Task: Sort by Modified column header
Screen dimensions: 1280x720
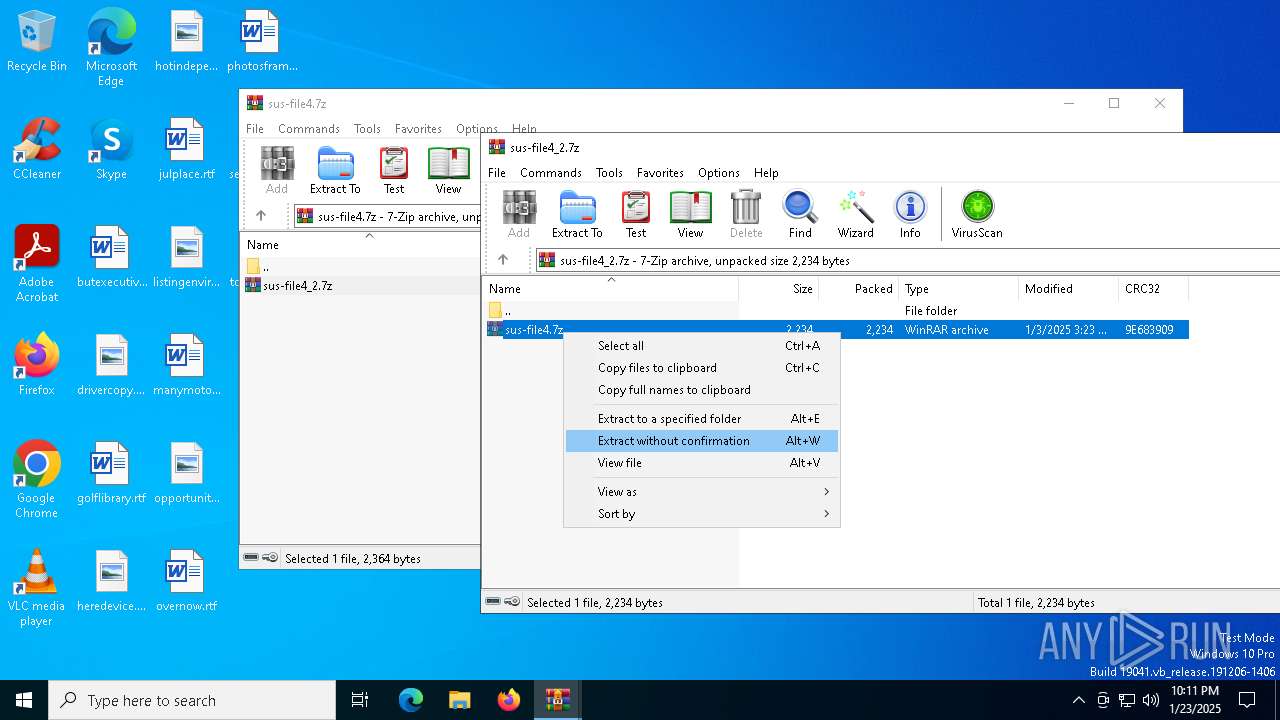Action: tap(1068, 289)
